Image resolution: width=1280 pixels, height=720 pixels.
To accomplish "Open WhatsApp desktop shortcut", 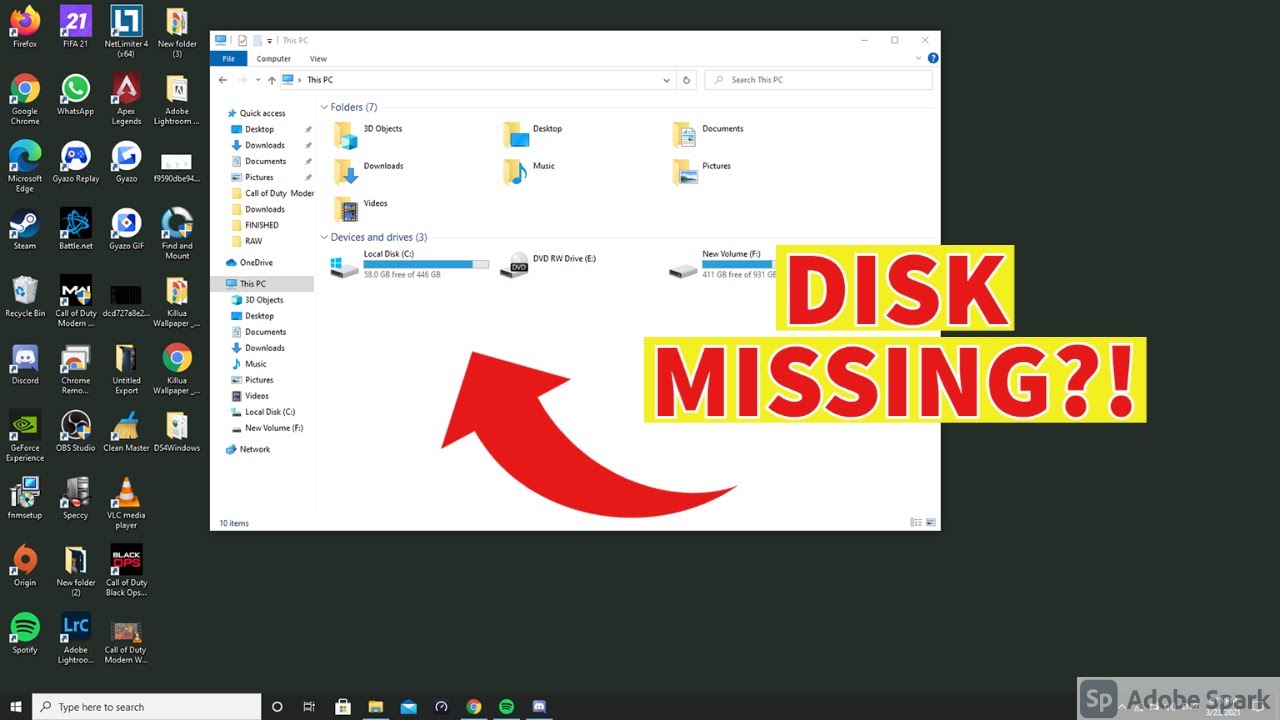I will pyautogui.click(x=75, y=94).
